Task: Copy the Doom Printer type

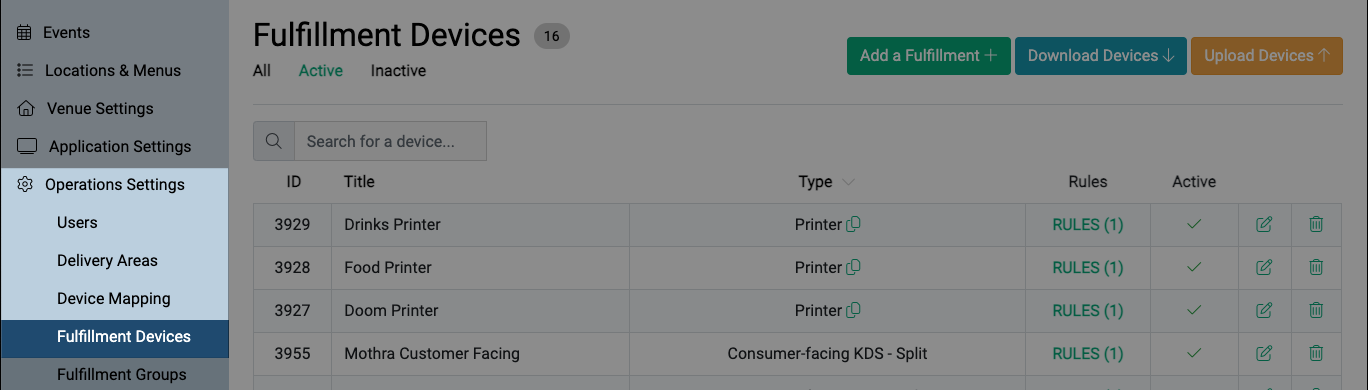Action: [x=853, y=310]
